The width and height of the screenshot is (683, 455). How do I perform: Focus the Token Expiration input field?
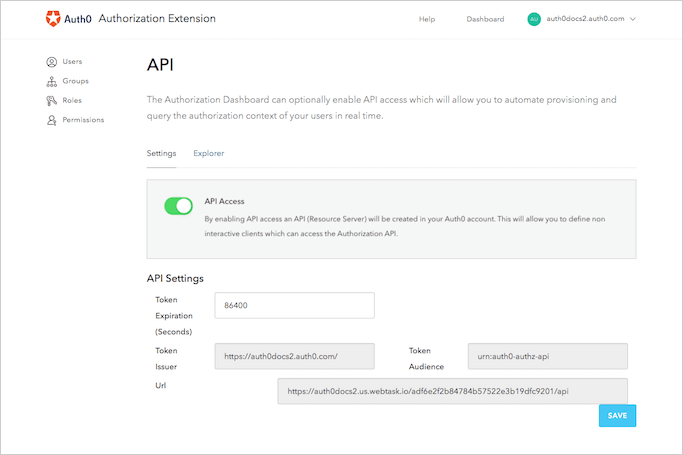pyautogui.click(x=294, y=305)
